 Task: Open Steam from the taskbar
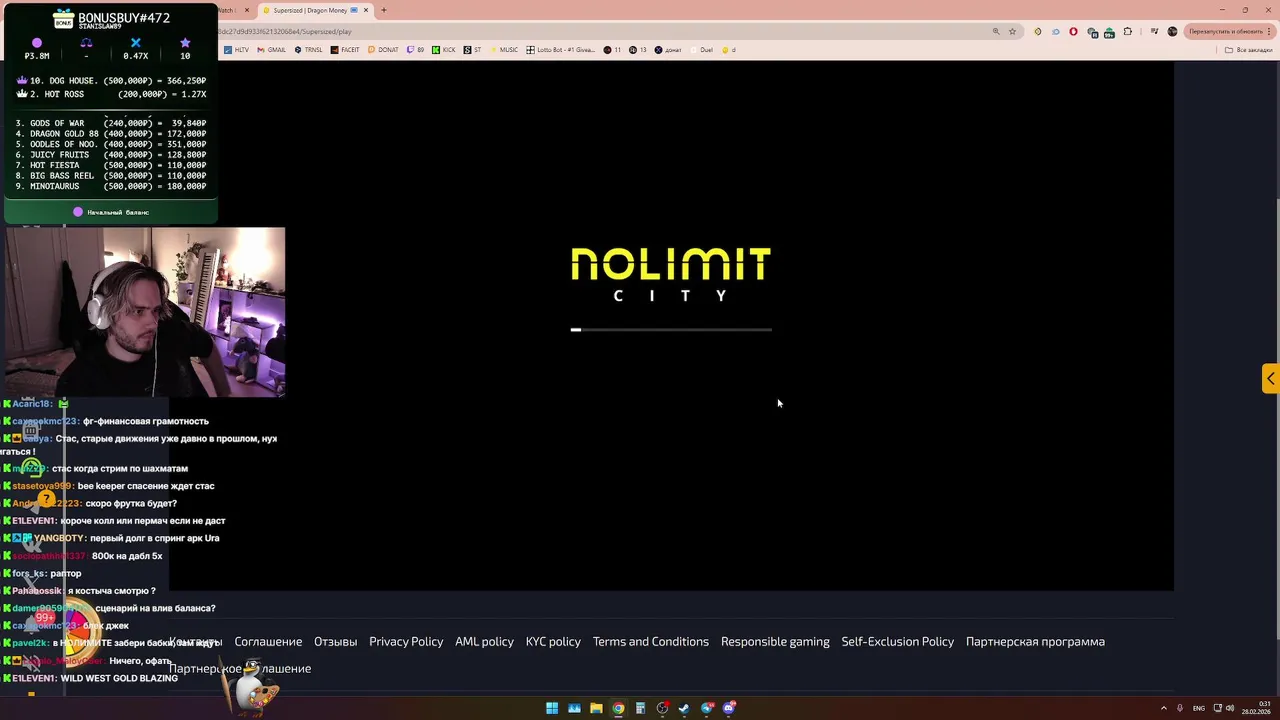684,708
